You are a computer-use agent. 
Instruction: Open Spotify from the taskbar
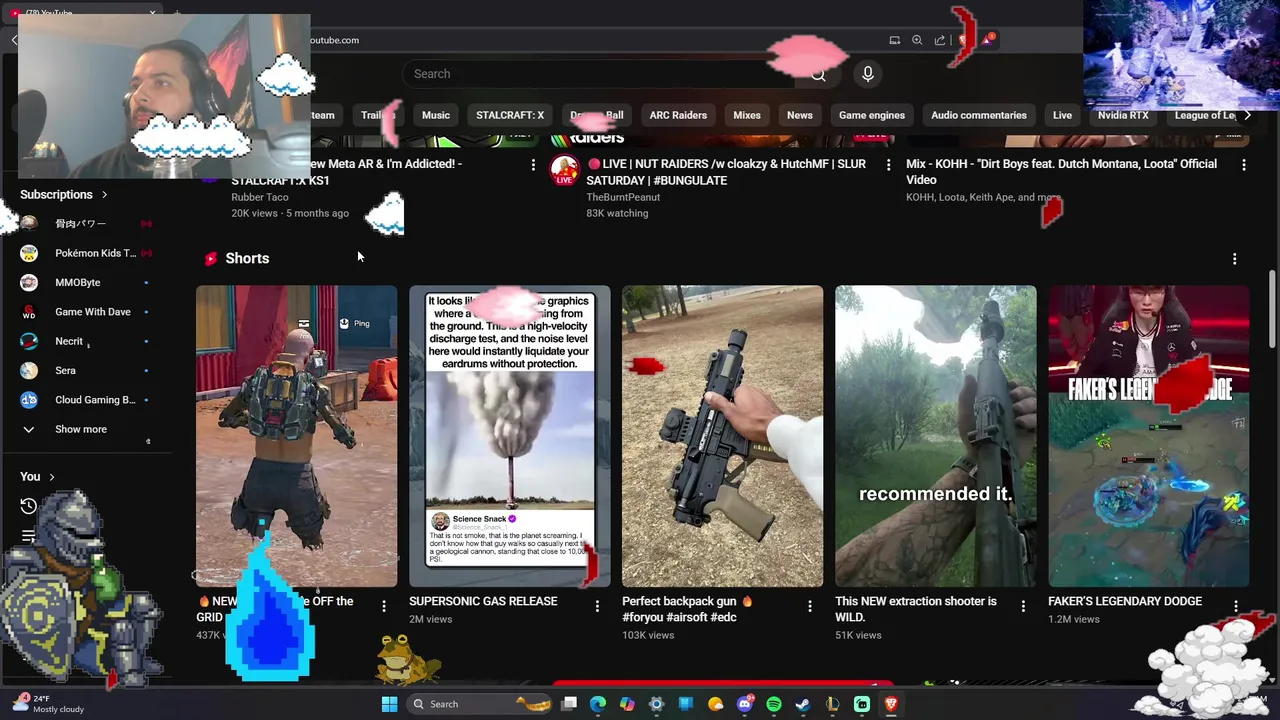tap(774, 704)
